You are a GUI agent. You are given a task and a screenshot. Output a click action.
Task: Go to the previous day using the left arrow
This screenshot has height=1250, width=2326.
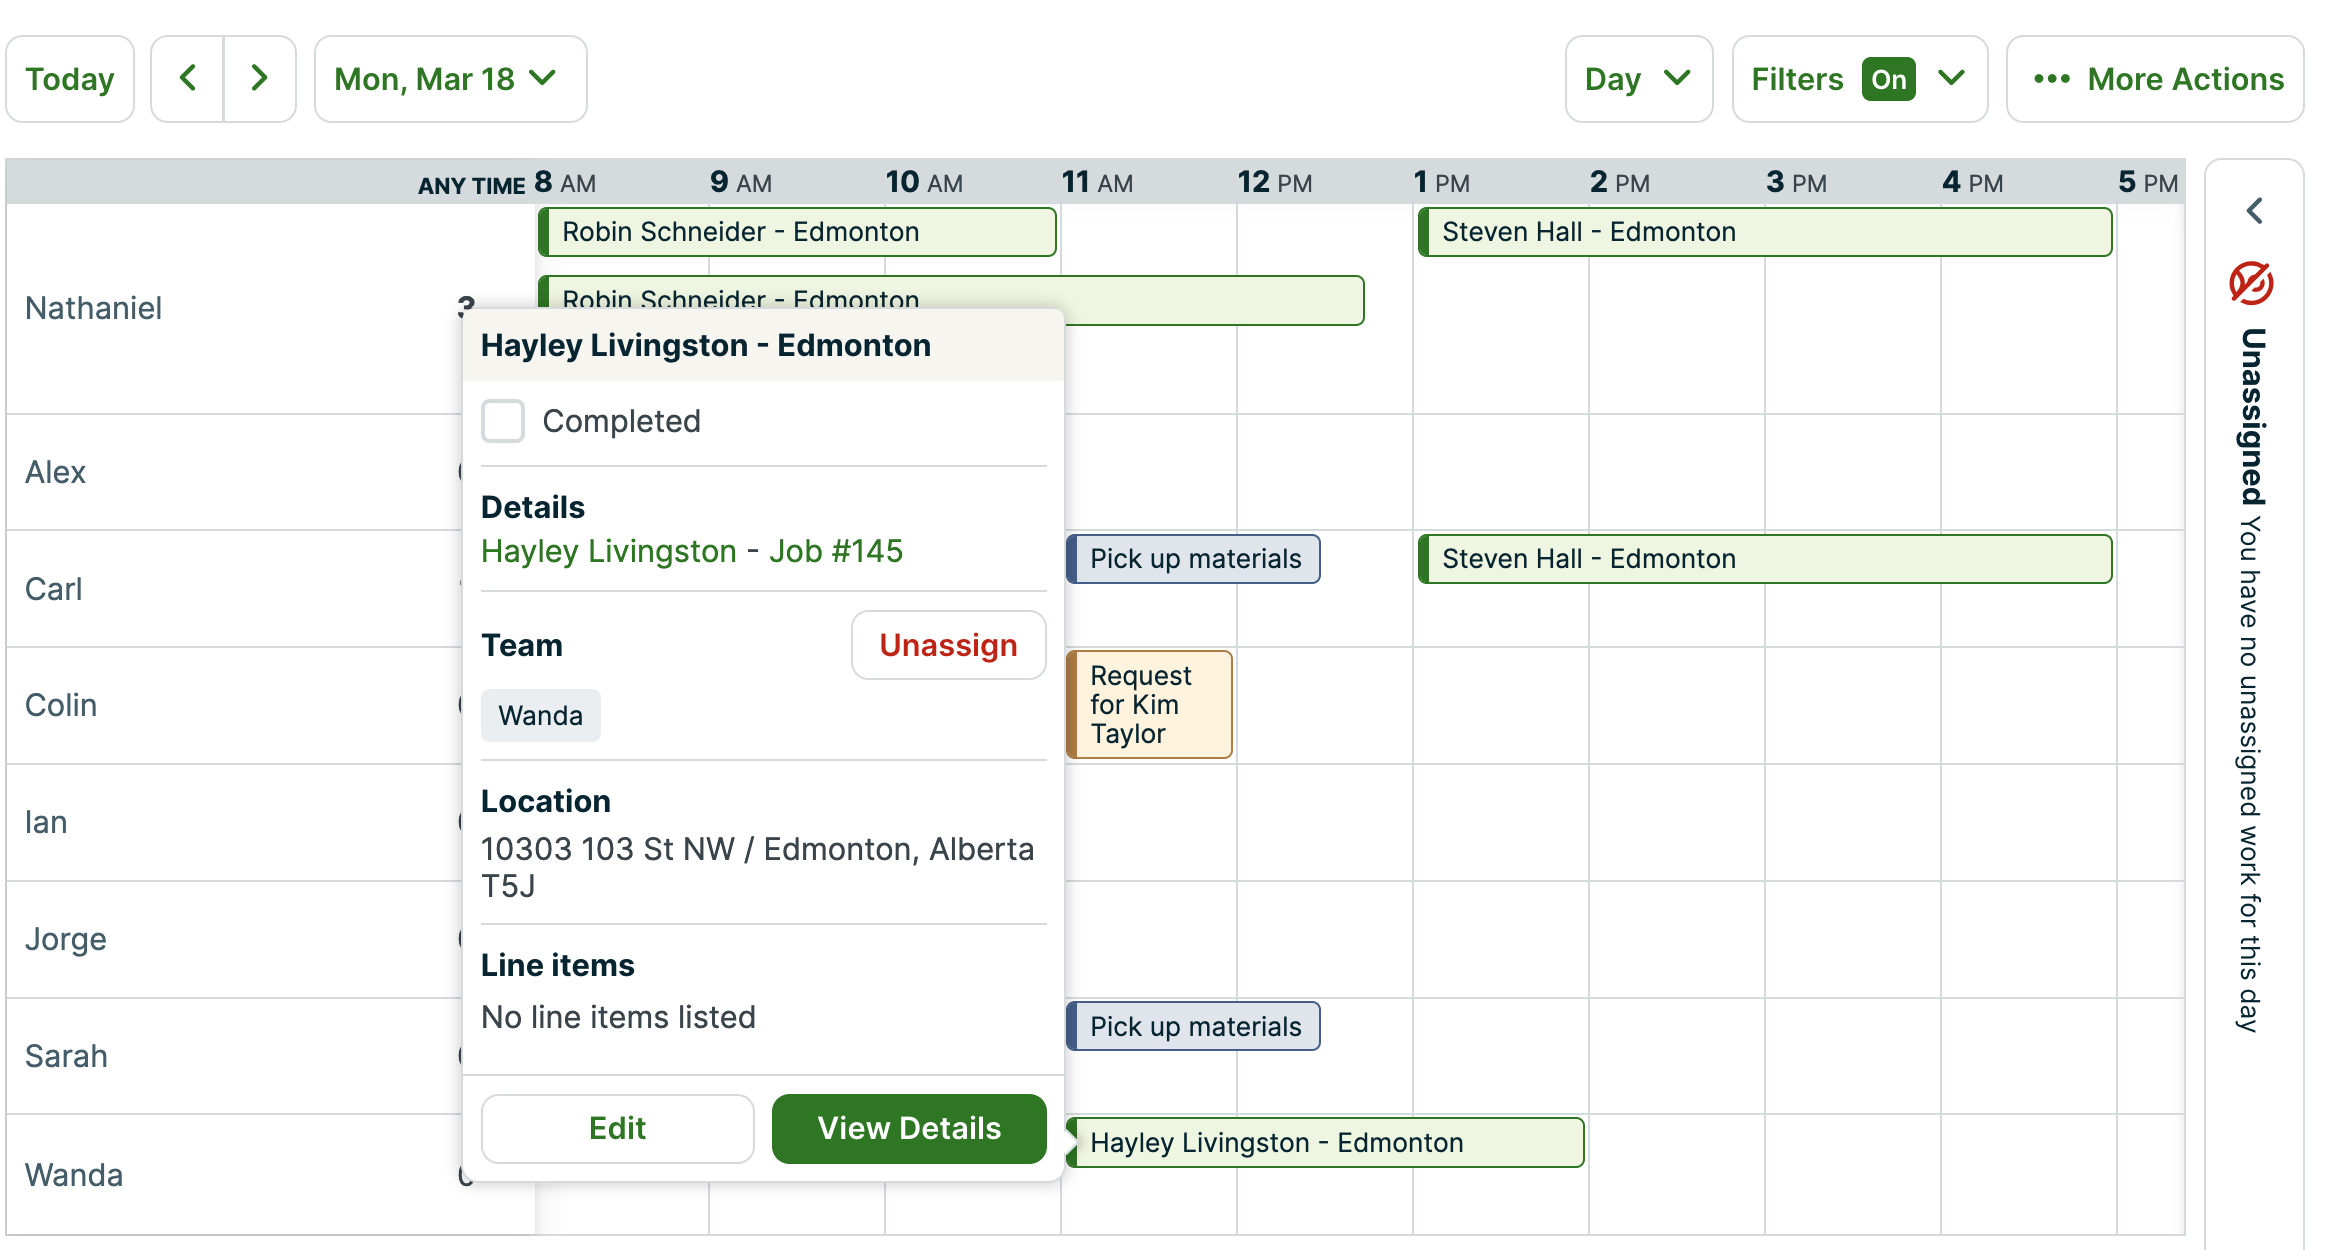(189, 78)
